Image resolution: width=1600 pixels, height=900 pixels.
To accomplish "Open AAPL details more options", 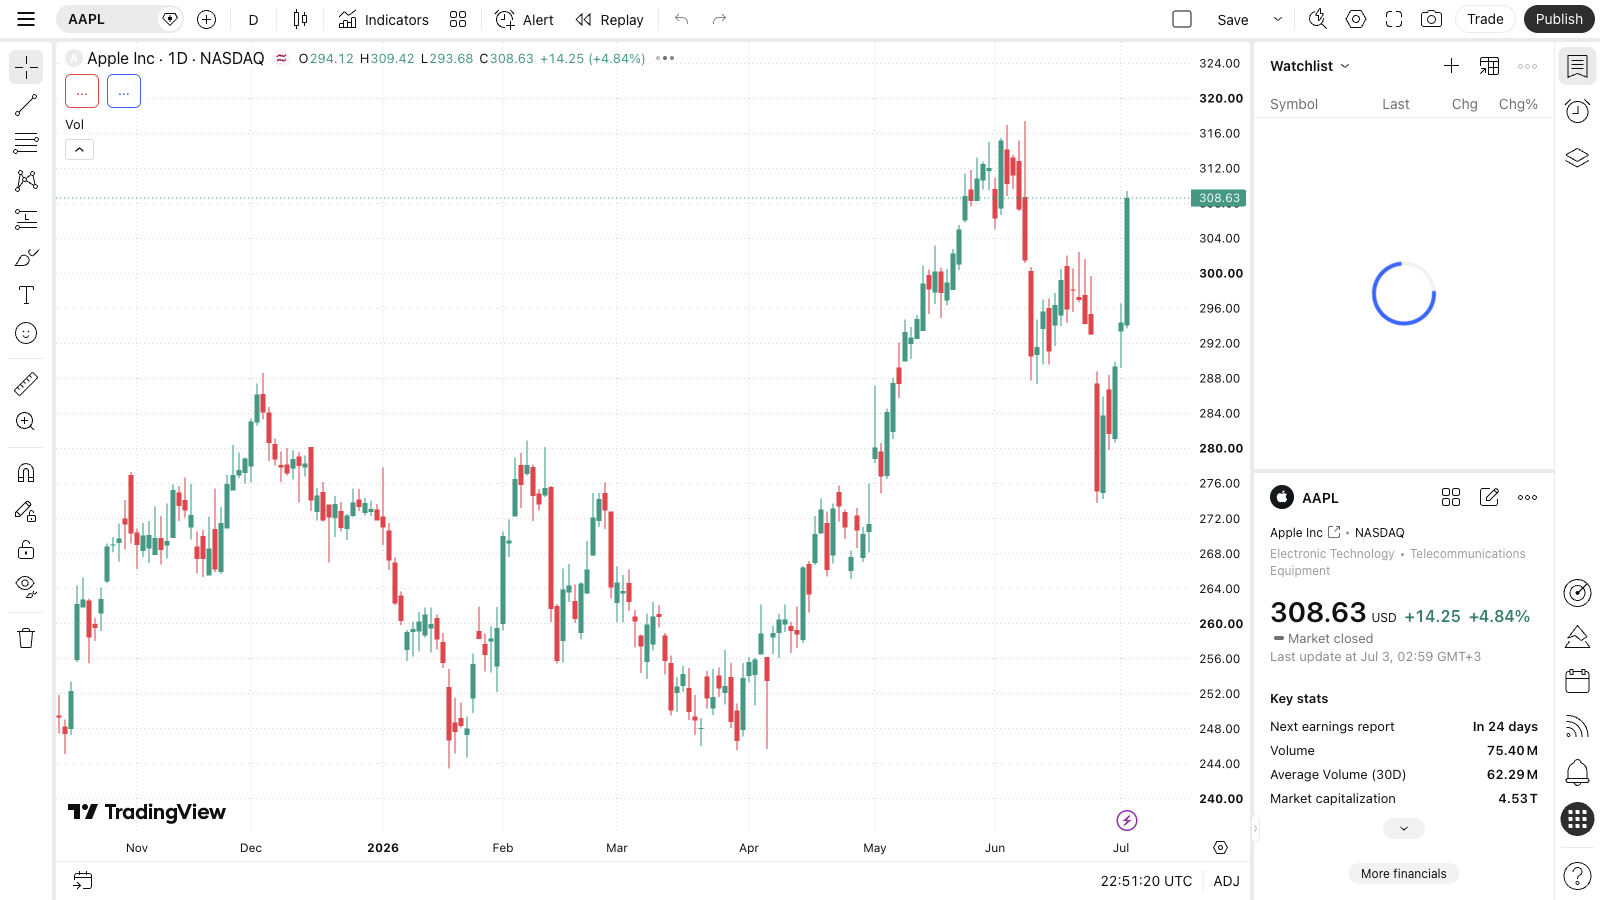I will click(x=1527, y=497).
